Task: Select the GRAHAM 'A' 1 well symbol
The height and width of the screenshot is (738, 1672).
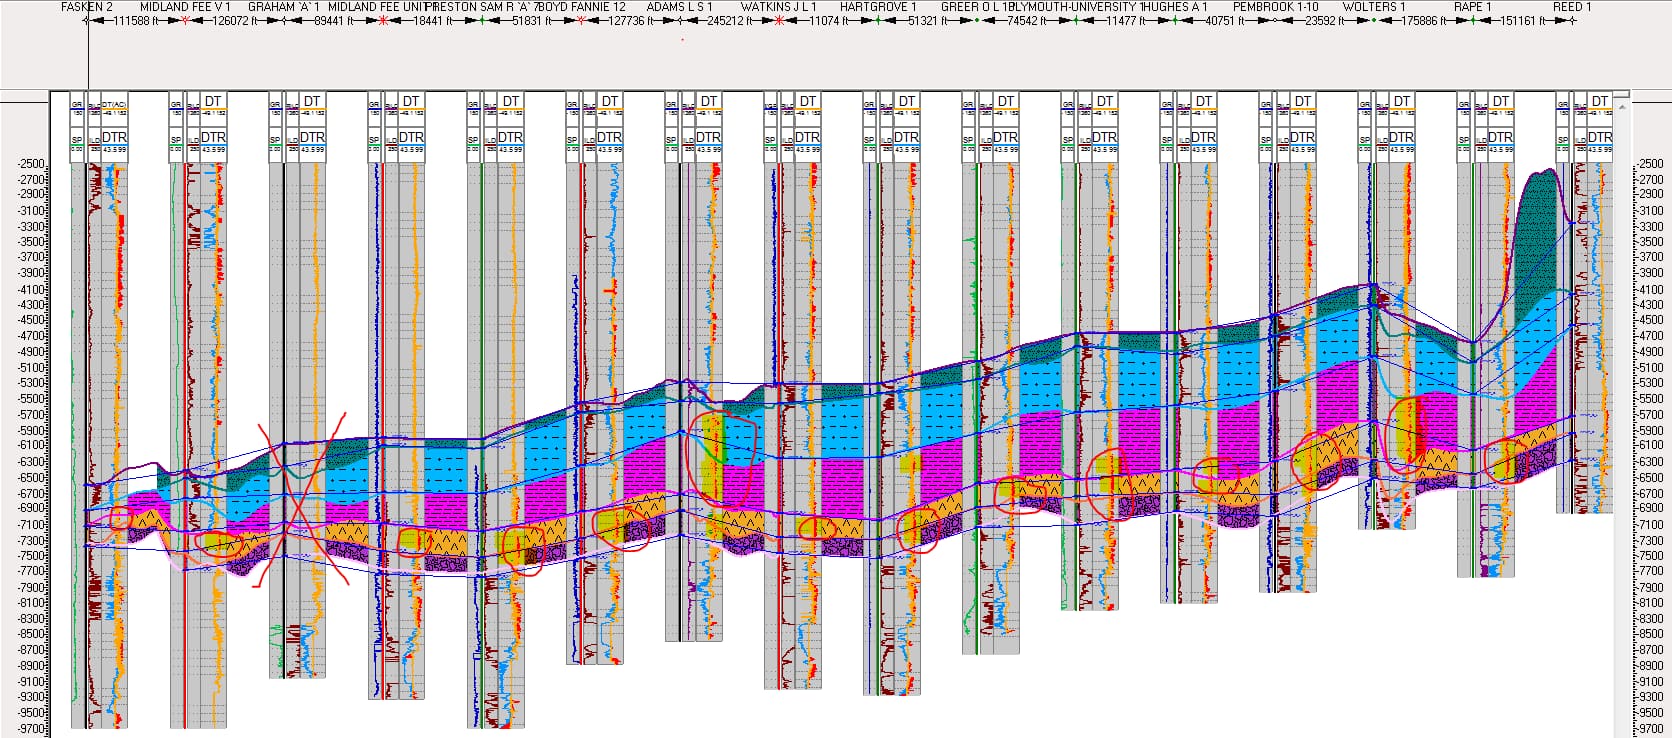Action: click(285, 20)
